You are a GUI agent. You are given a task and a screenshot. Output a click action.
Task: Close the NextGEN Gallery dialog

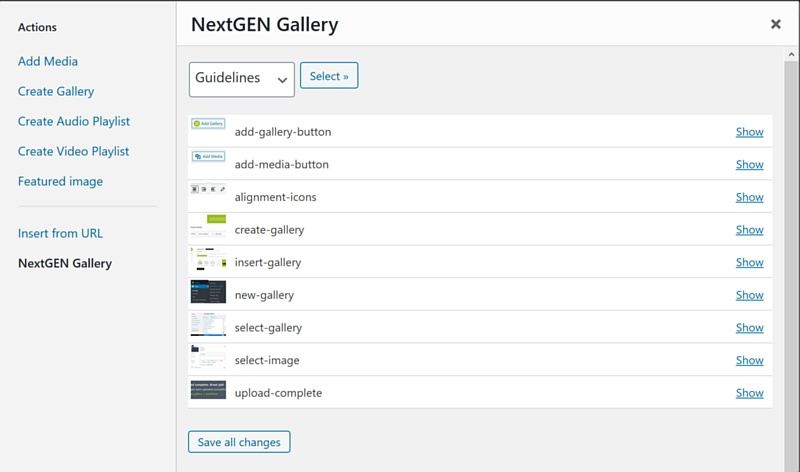776,24
